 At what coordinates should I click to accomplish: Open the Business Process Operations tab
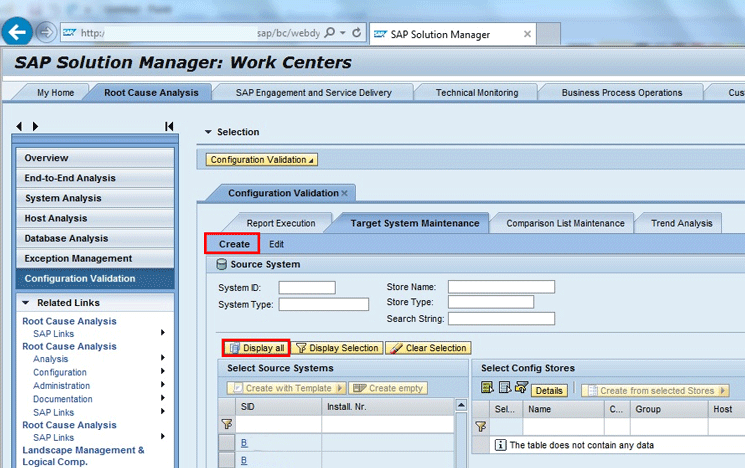tap(621, 93)
